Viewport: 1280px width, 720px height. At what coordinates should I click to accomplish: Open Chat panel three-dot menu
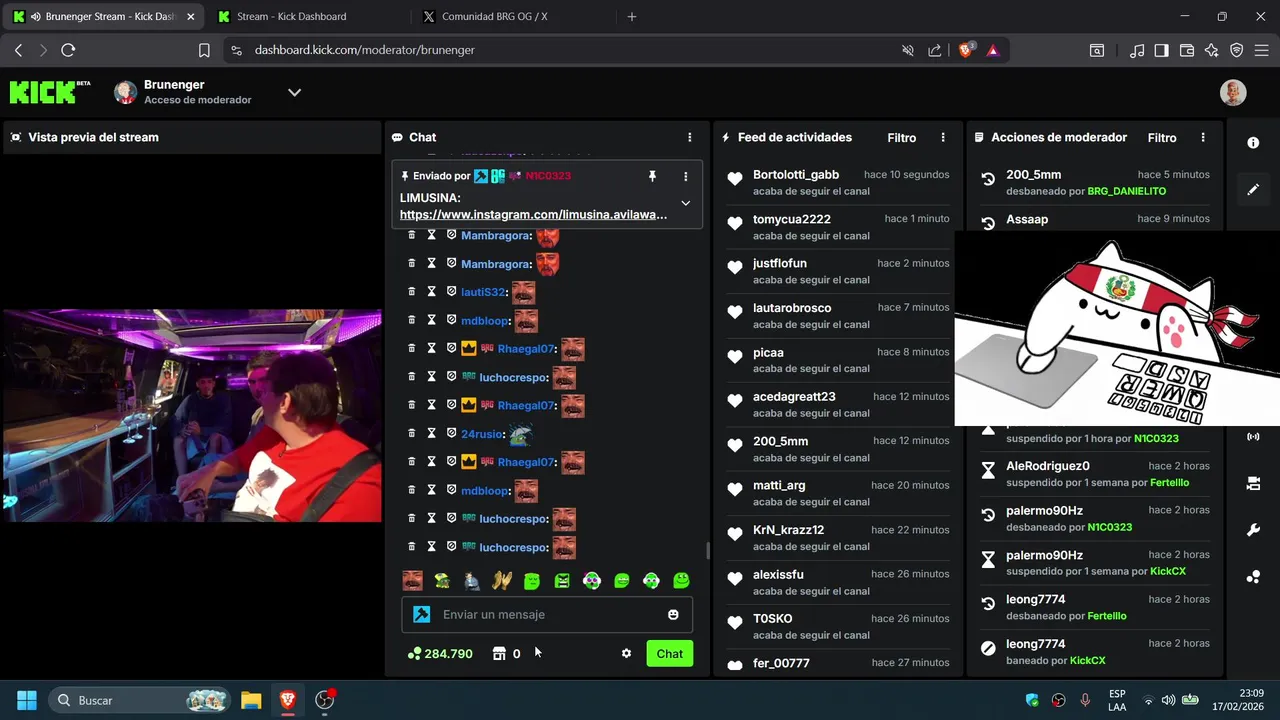point(689,138)
